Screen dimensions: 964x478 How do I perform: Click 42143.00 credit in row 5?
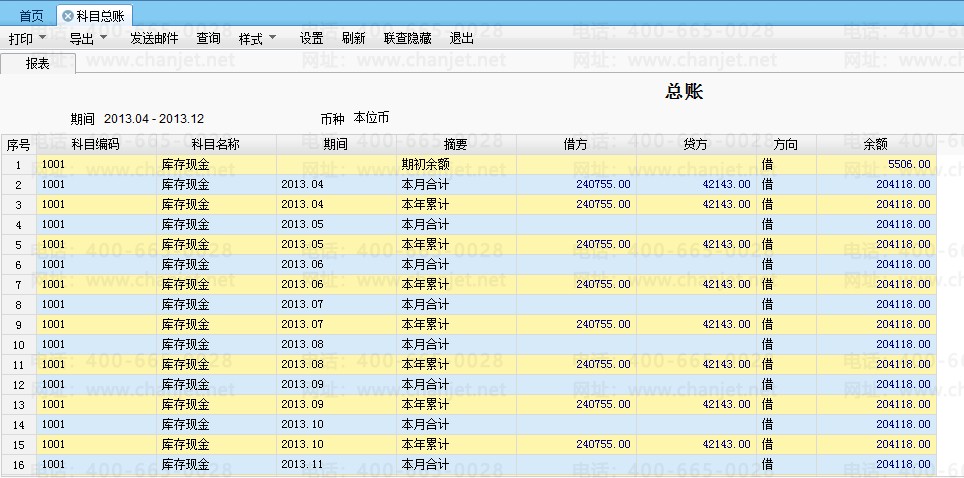pos(695,244)
